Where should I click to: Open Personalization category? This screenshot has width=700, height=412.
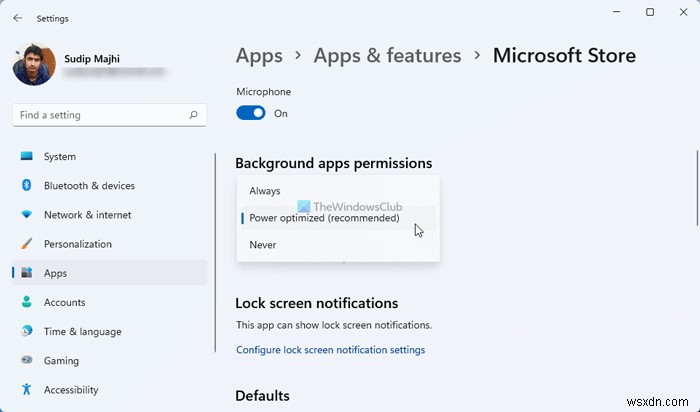tap(109, 244)
